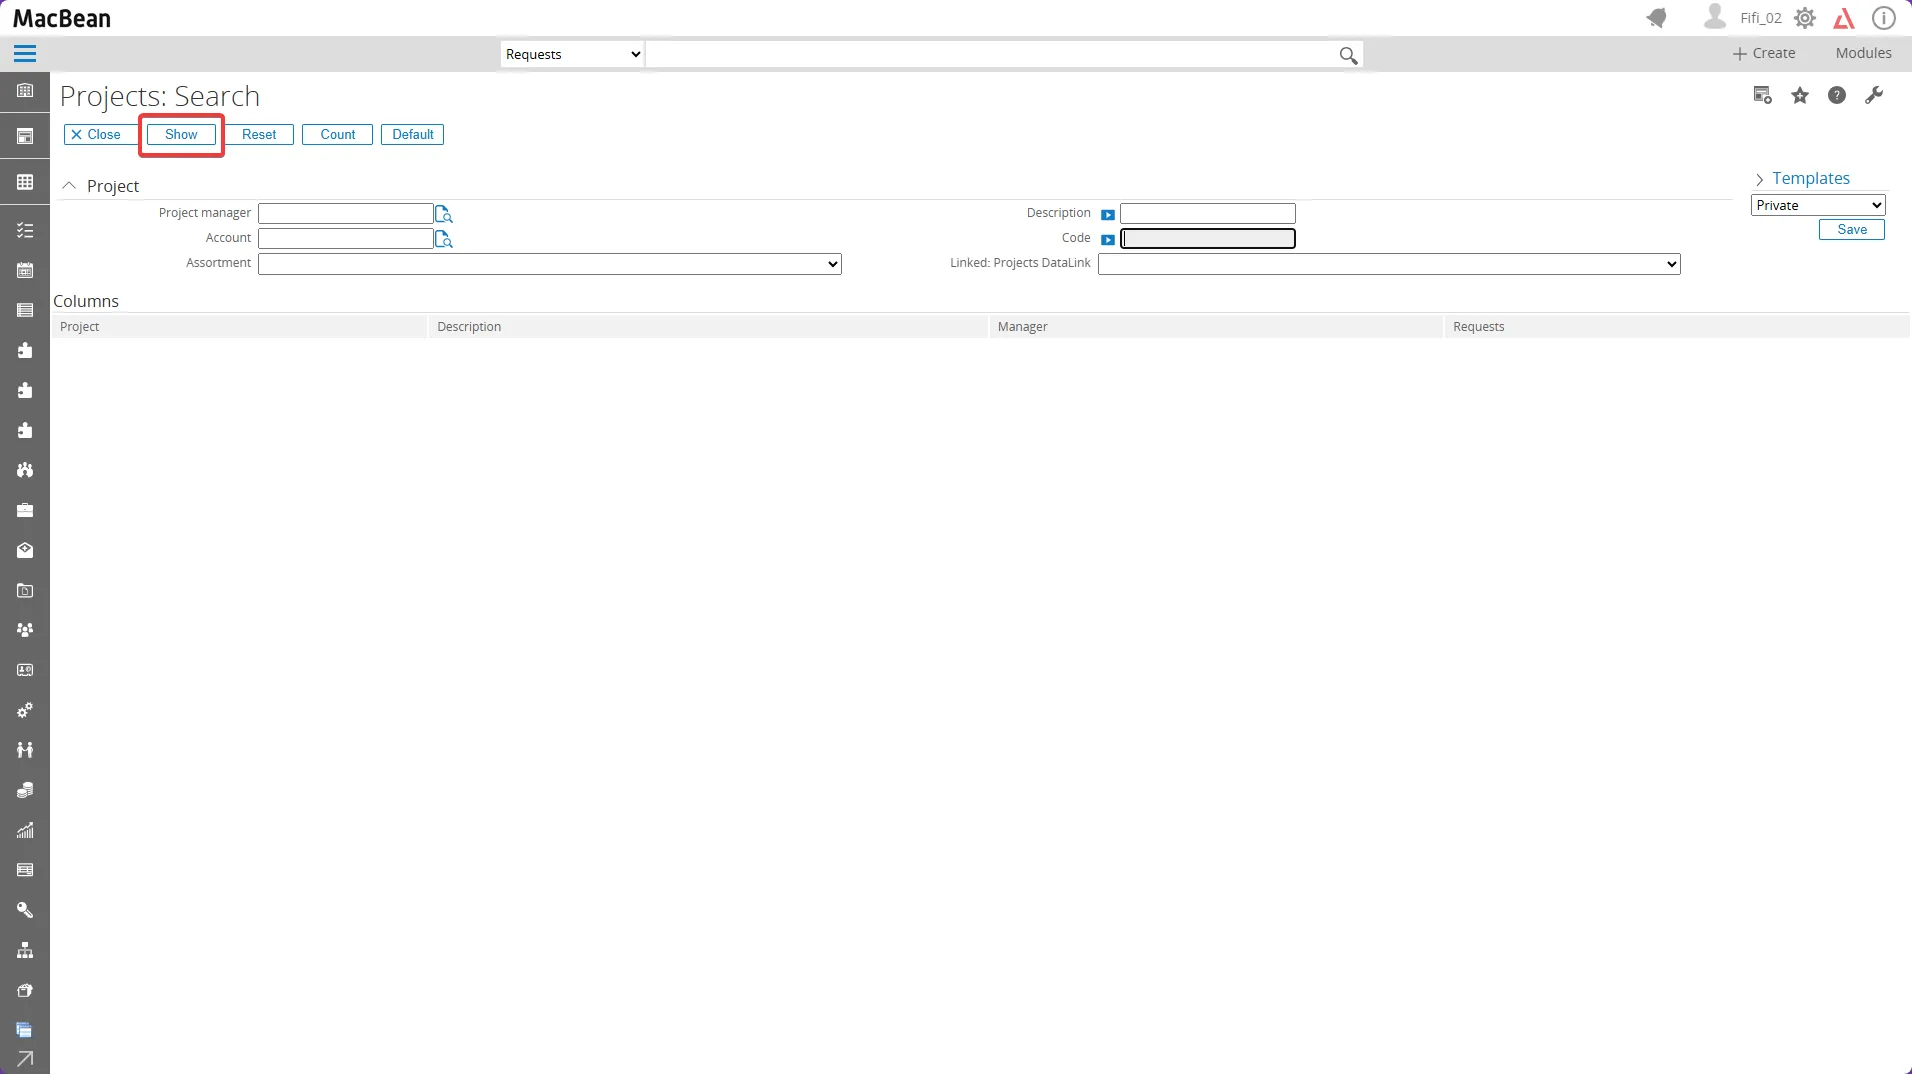
Task: Open the notifications bell
Action: [1657, 18]
